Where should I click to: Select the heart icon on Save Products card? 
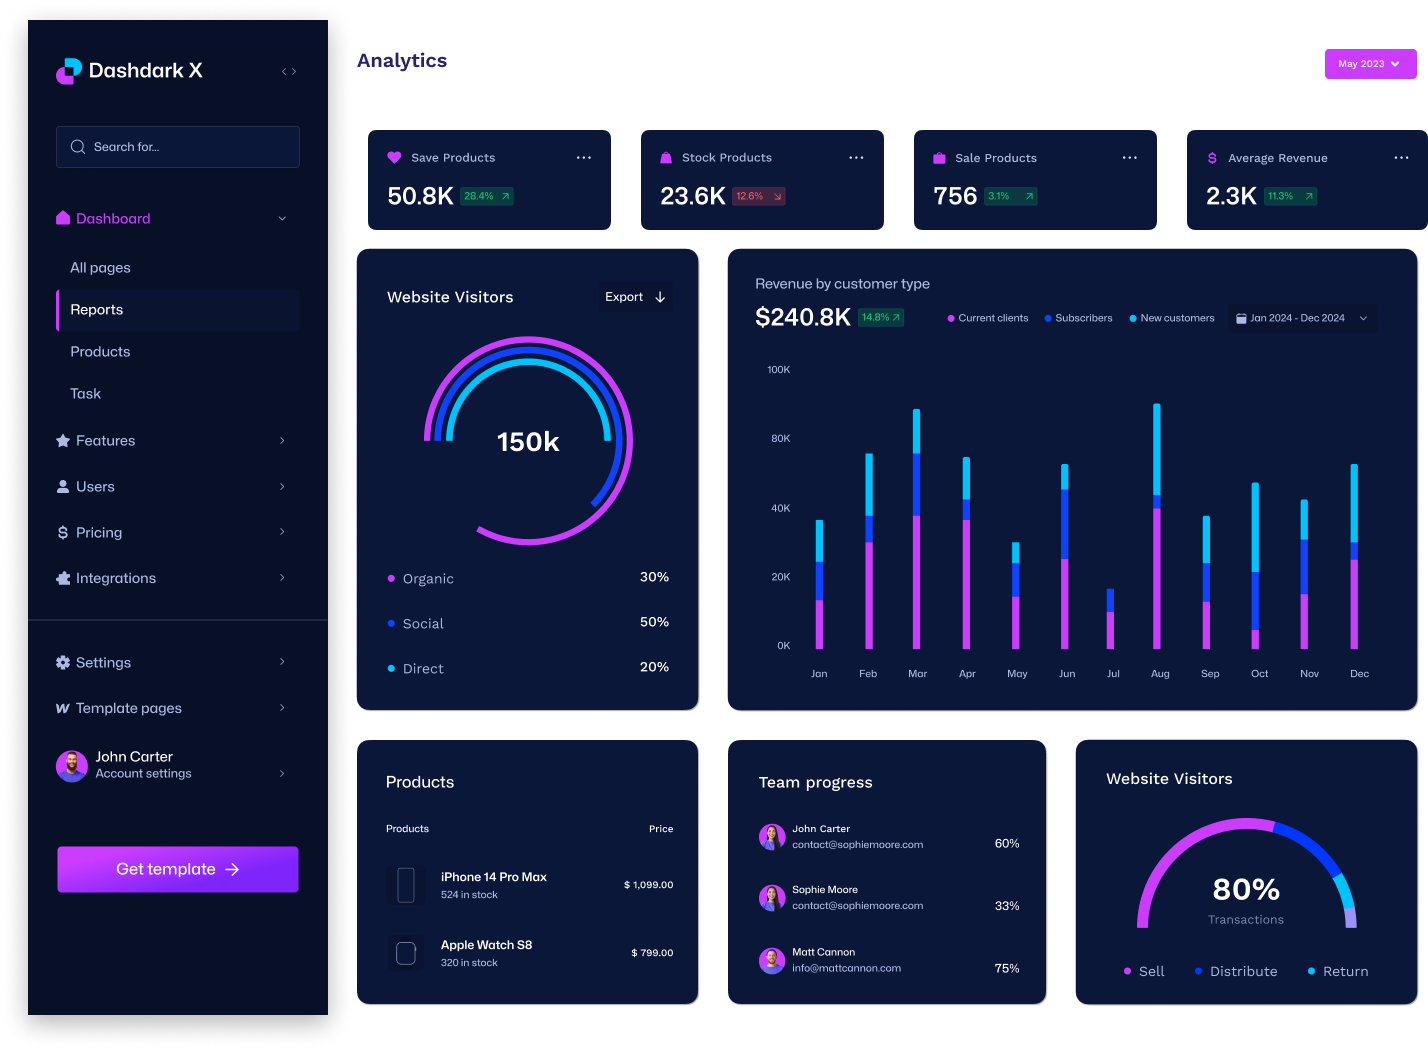point(394,157)
